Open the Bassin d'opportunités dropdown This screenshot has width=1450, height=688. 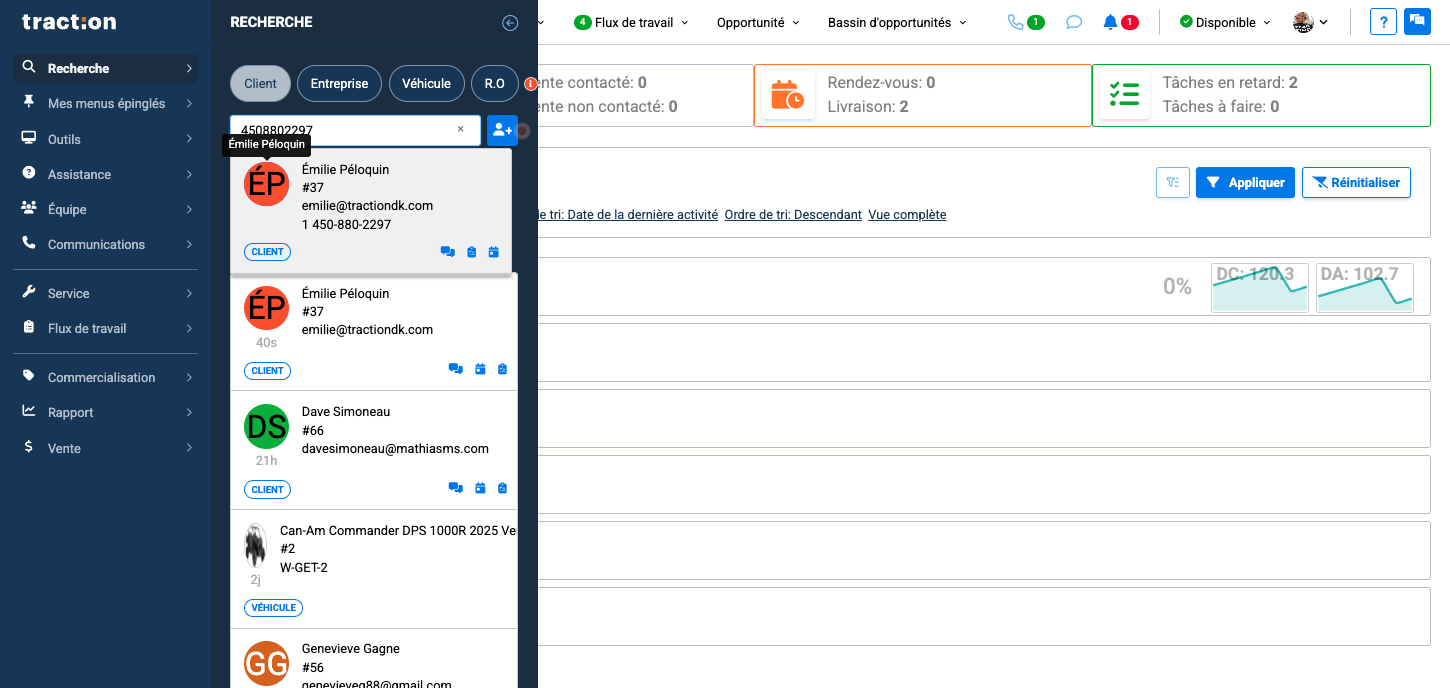point(896,21)
